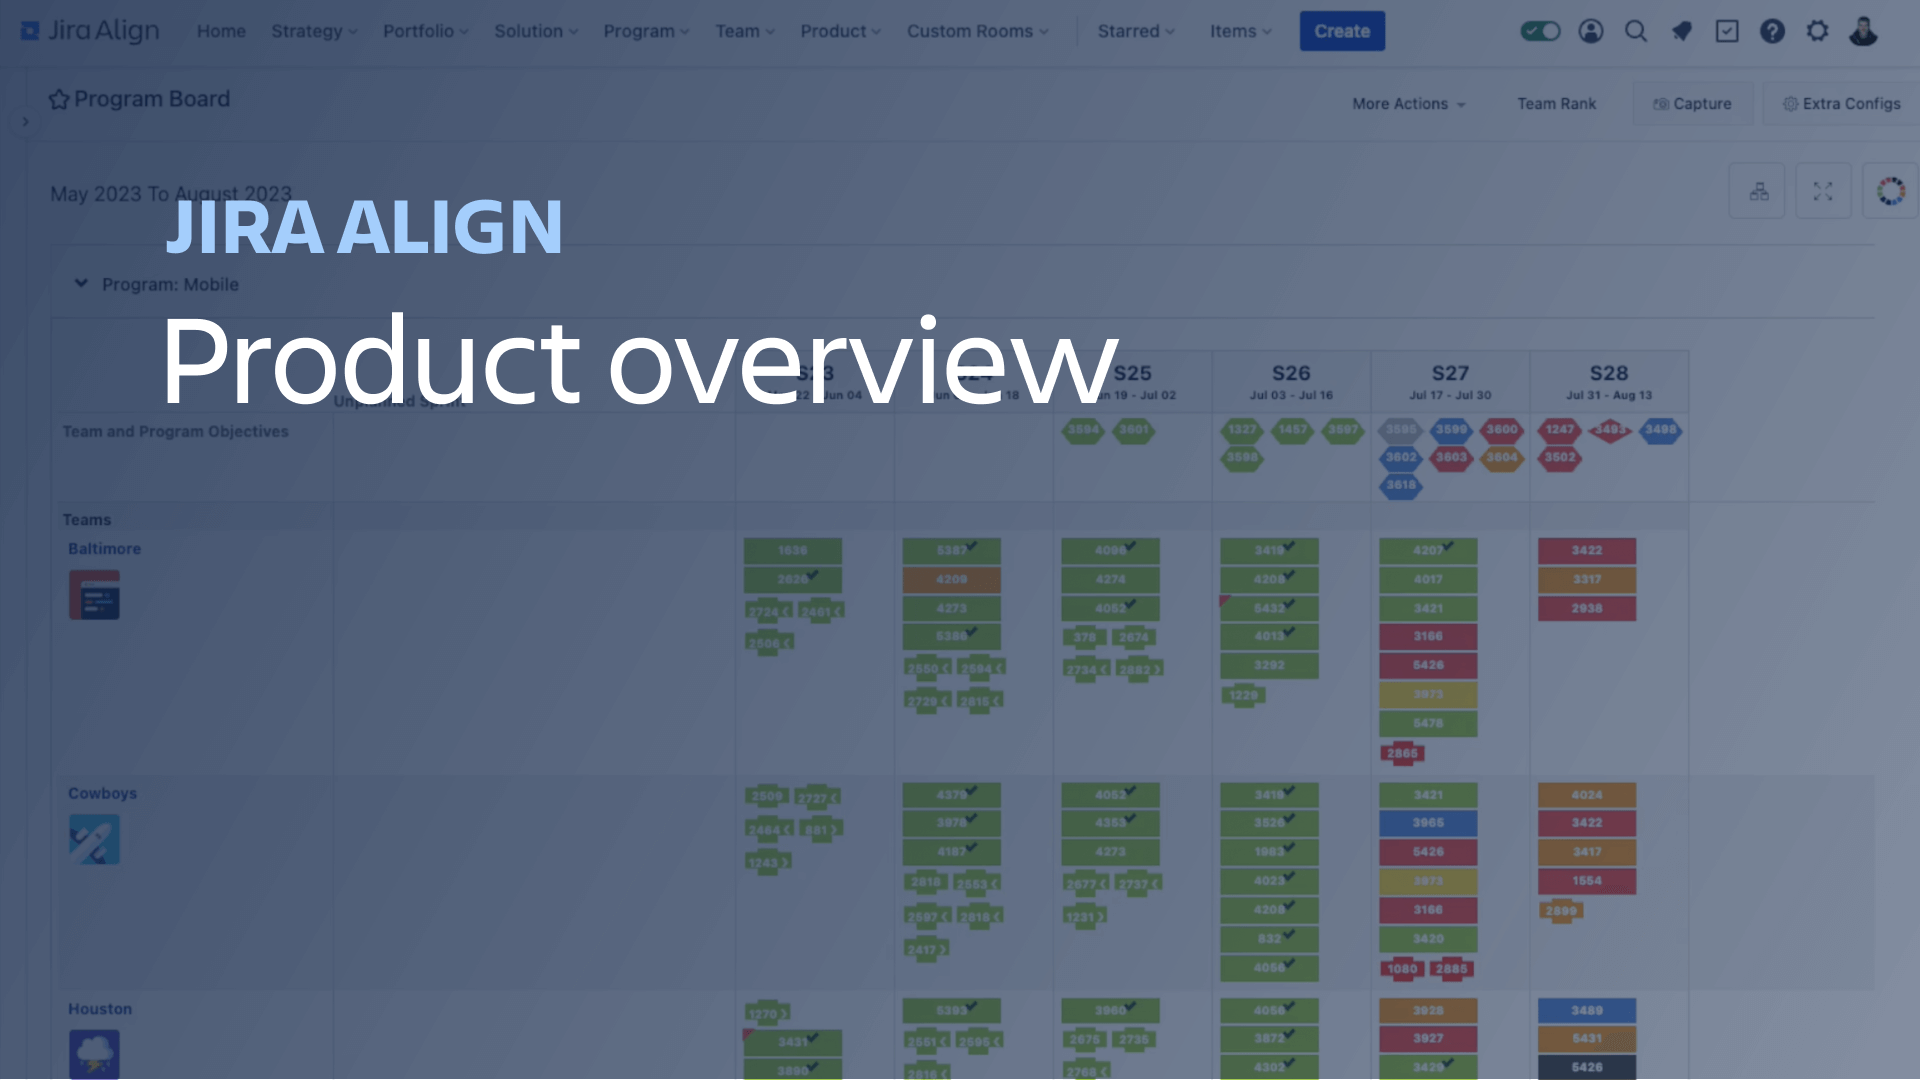Toggle the dark/light mode switch

click(1539, 29)
